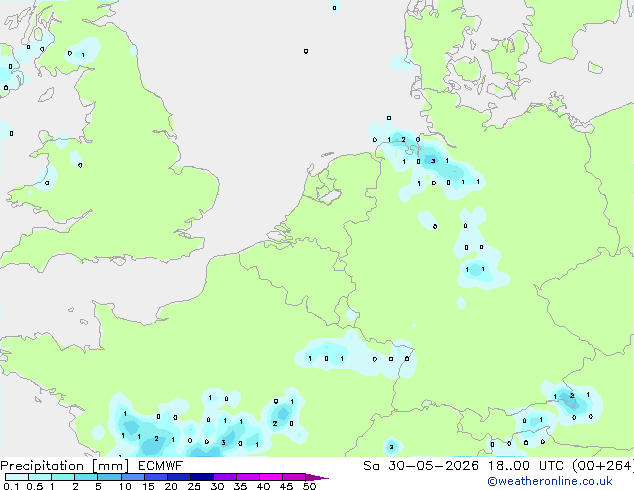Open the weatheronline.co.uk copyright link

[x=550, y=481]
